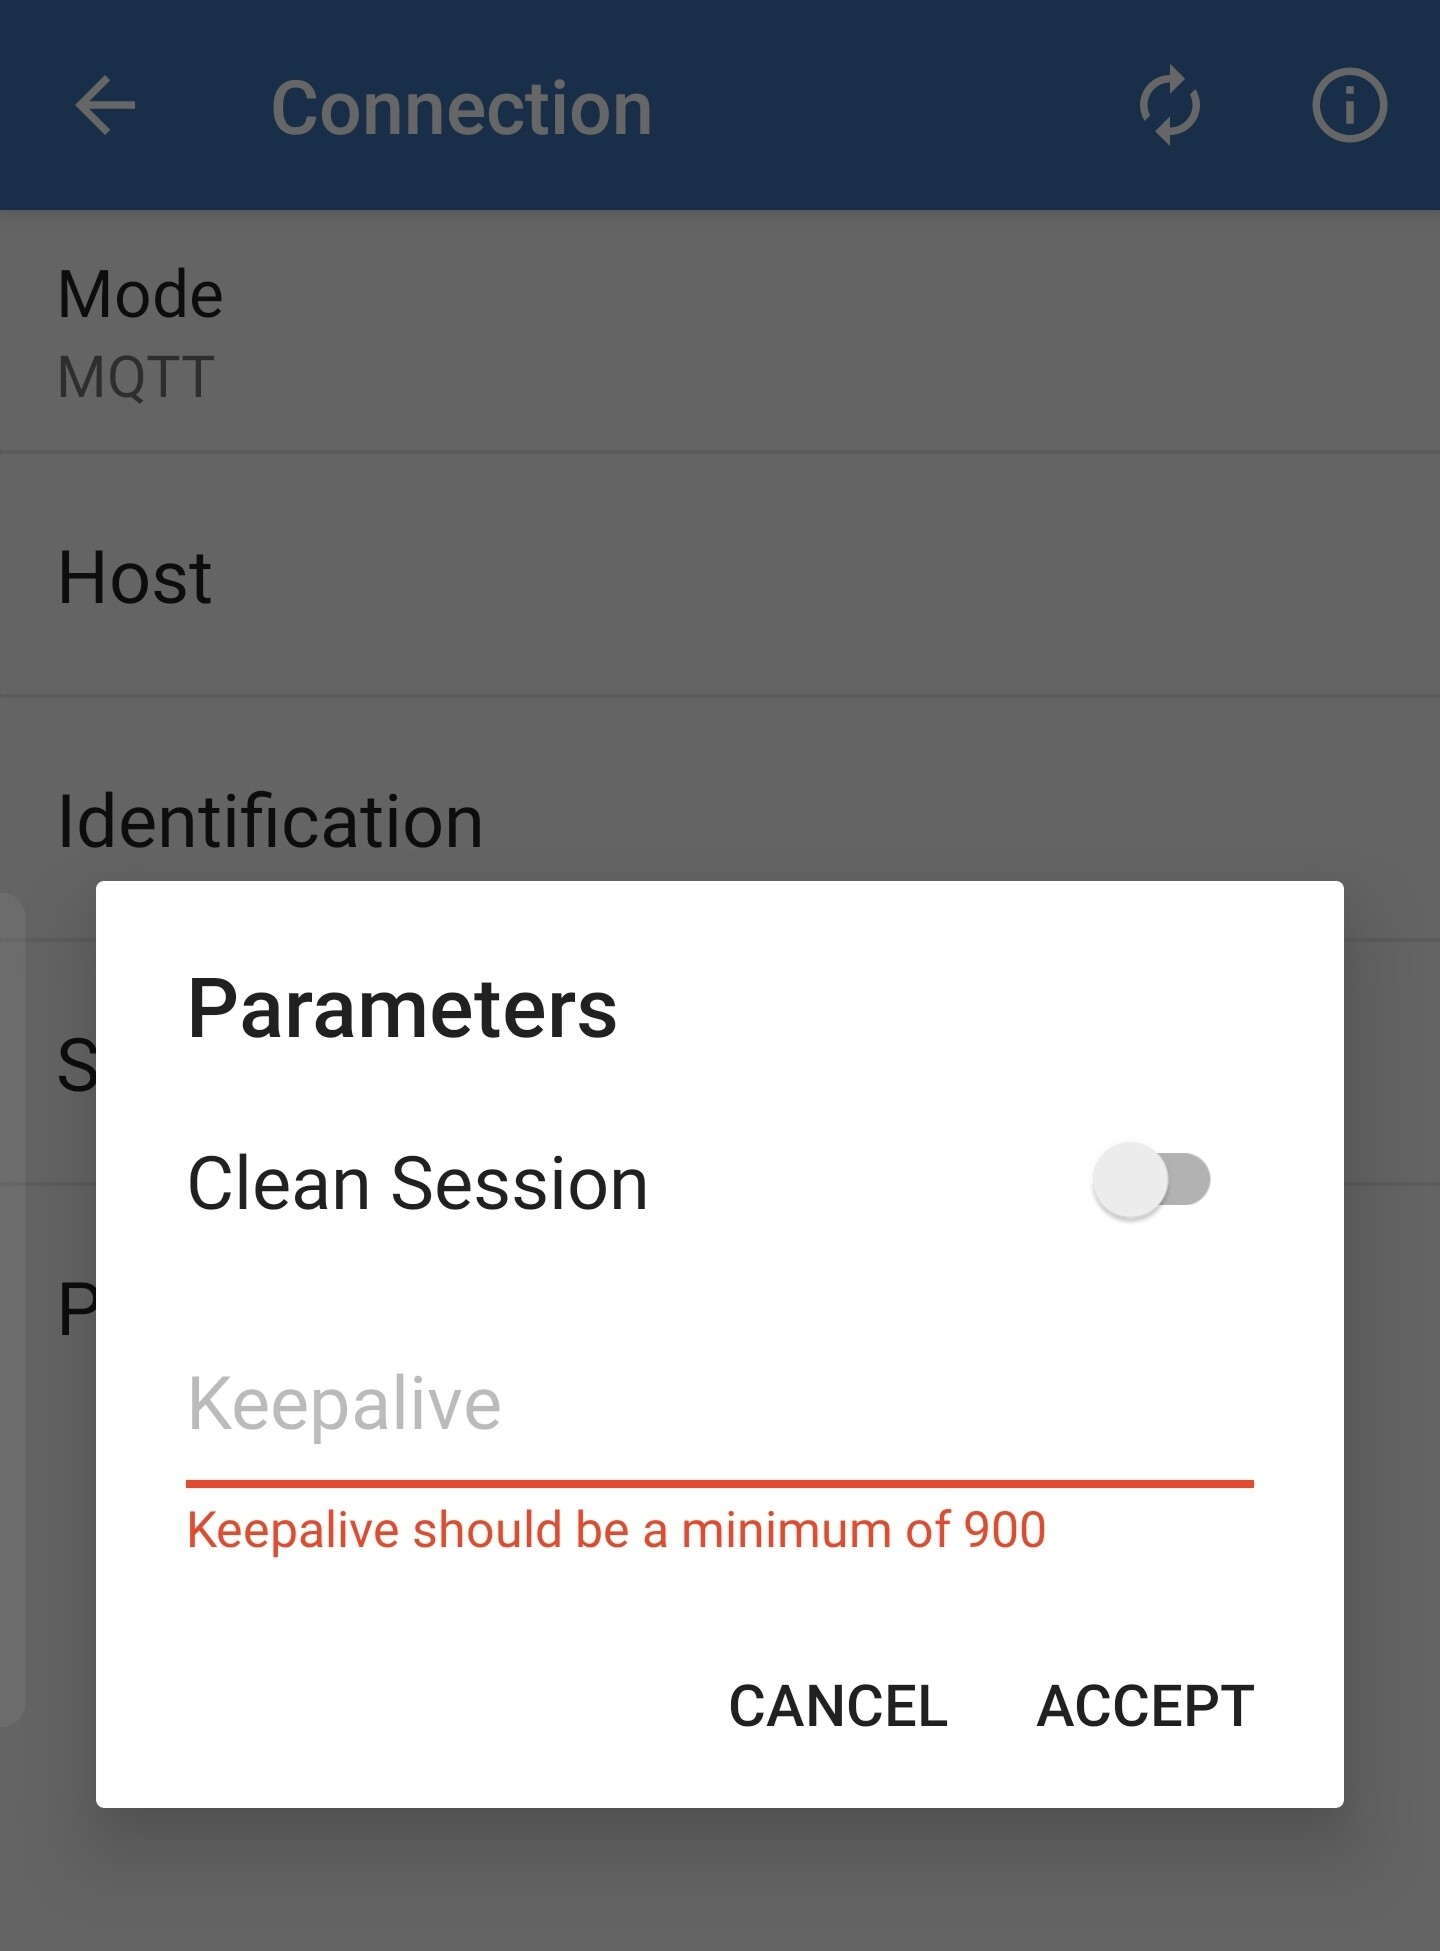Dismiss dialog by clicking dimmed area below it

[x=720, y=1880]
